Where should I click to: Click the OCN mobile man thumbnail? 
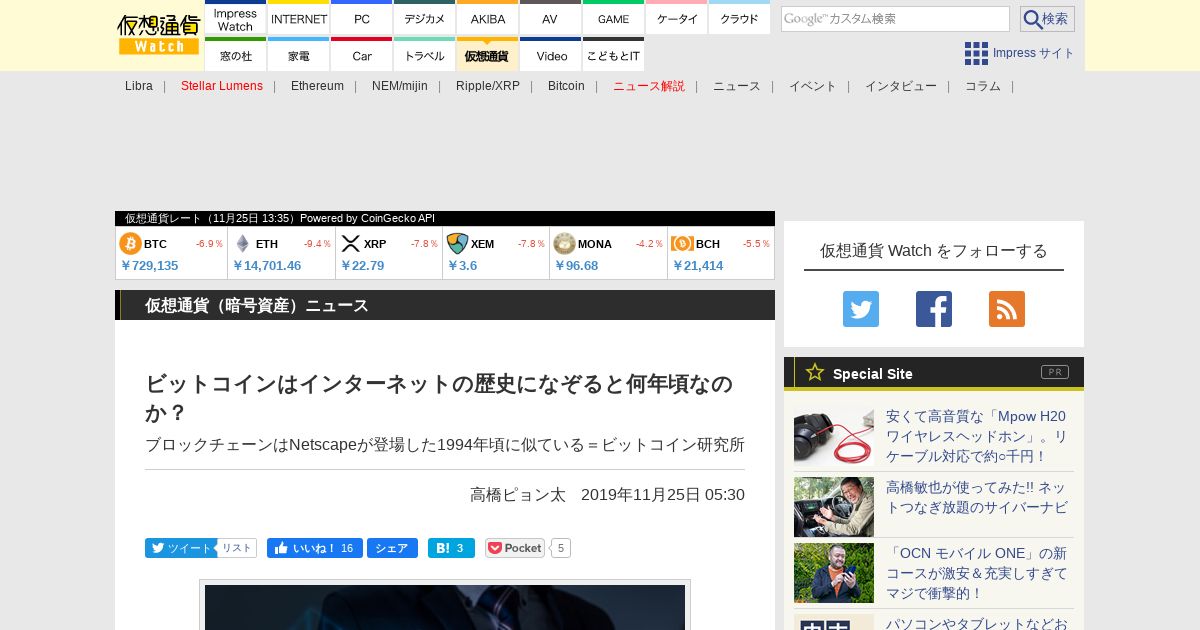coord(834,573)
